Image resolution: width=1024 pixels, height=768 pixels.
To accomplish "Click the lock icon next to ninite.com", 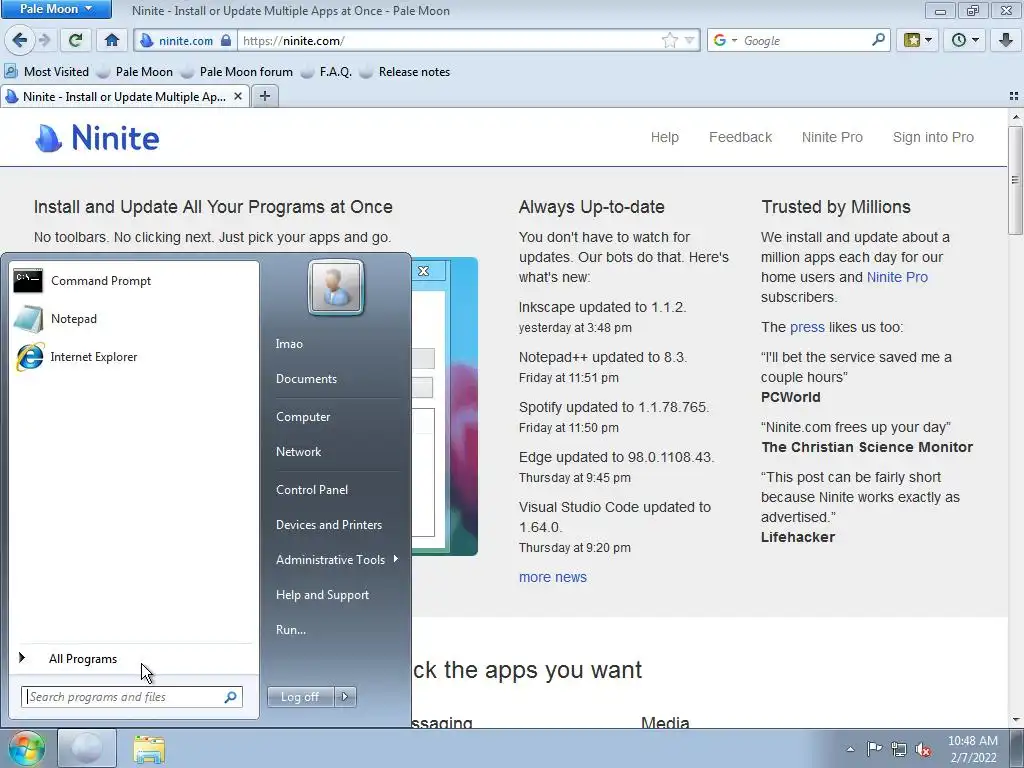I will (x=226, y=40).
